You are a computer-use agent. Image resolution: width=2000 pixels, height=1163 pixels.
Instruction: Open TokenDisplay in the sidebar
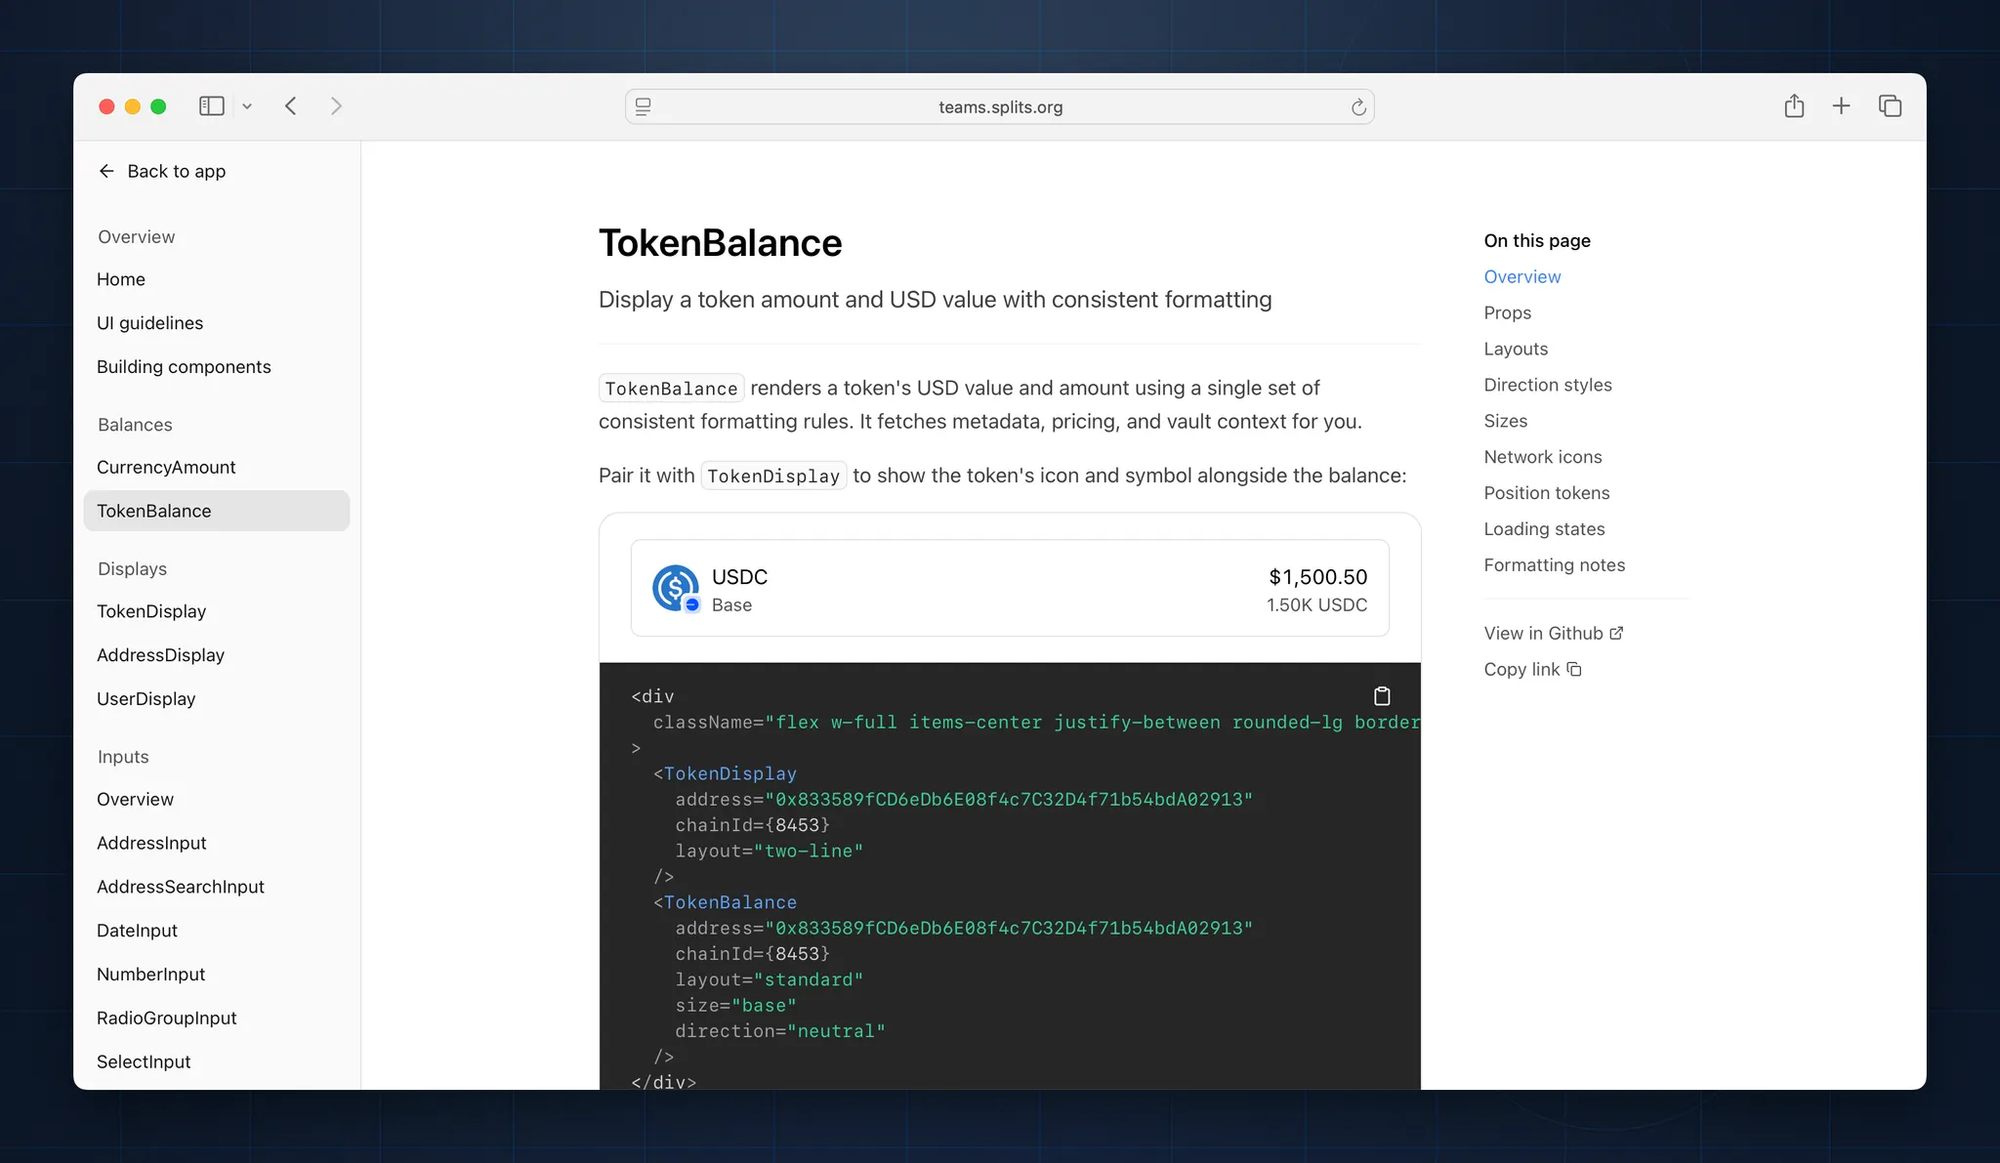(x=151, y=611)
